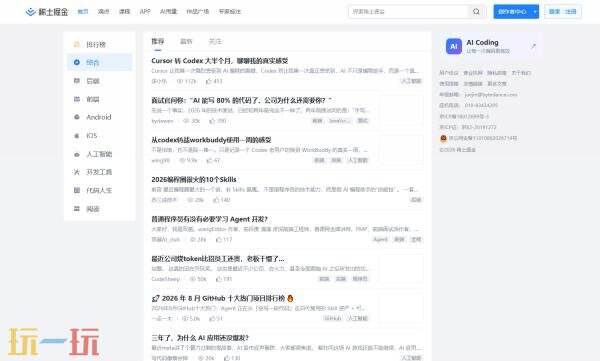Switch to the 推荐 feed tab
The width and height of the screenshot is (600, 361).
click(x=158, y=41)
